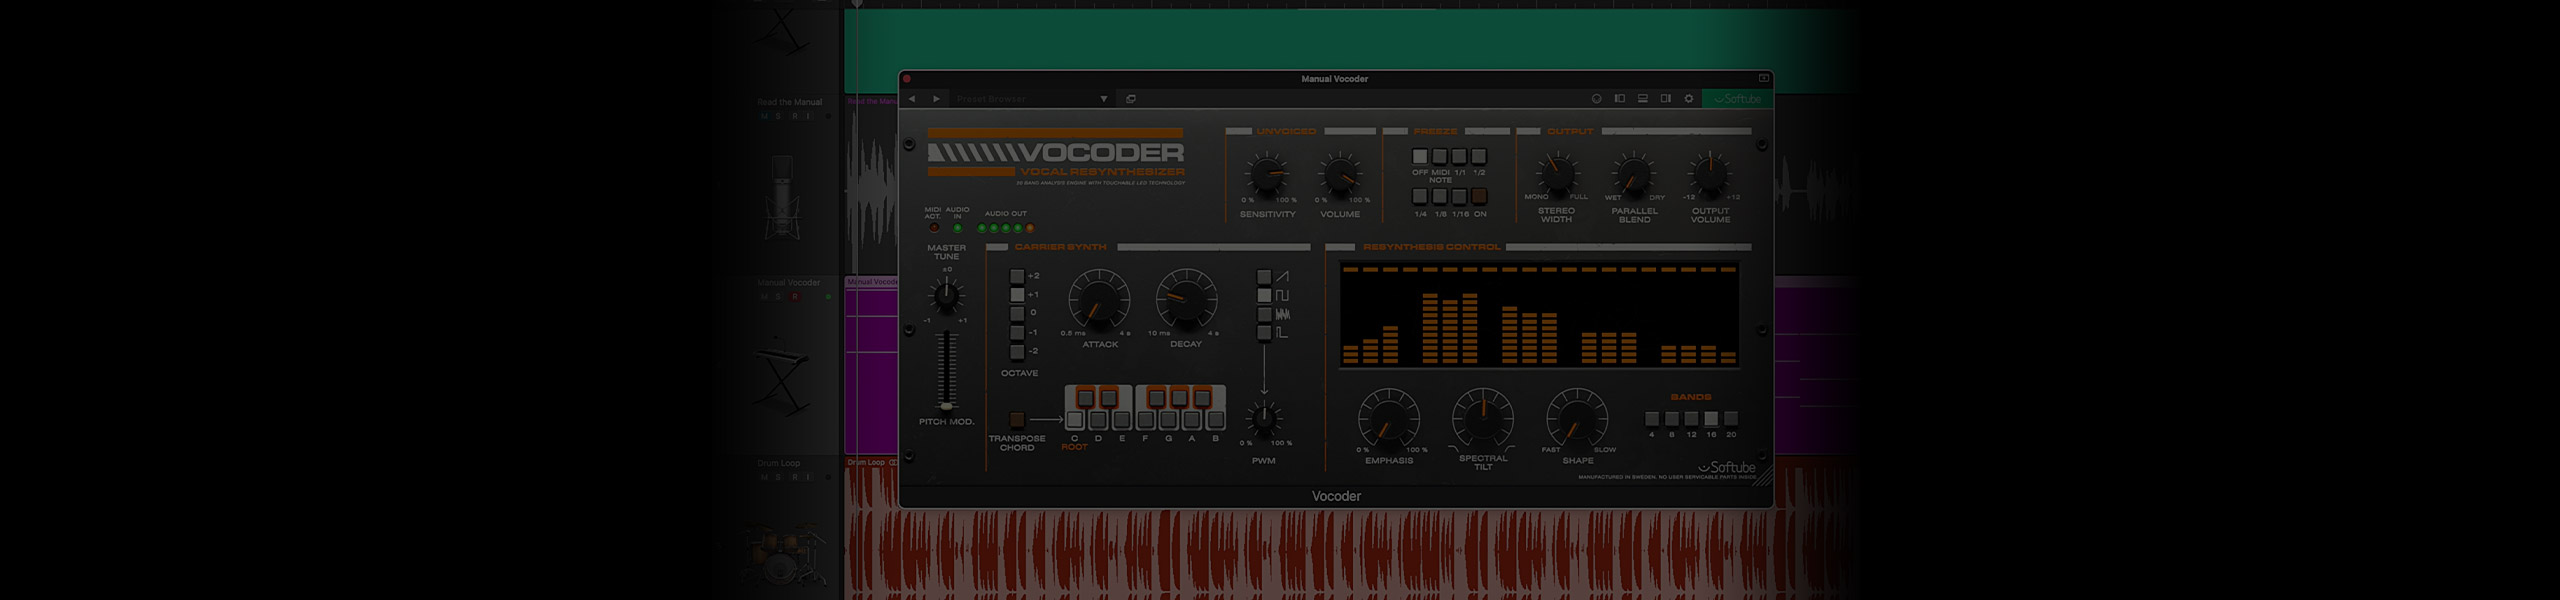Select the noise waveform button

(x=1264, y=314)
